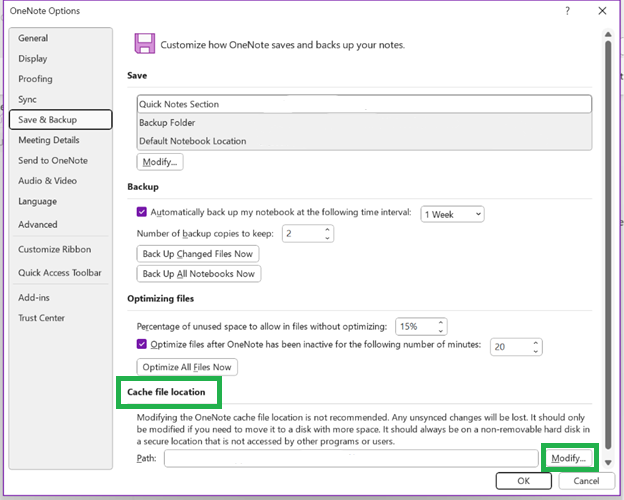Select the Proofing category
Screen dimensions: 624x500
35,79
